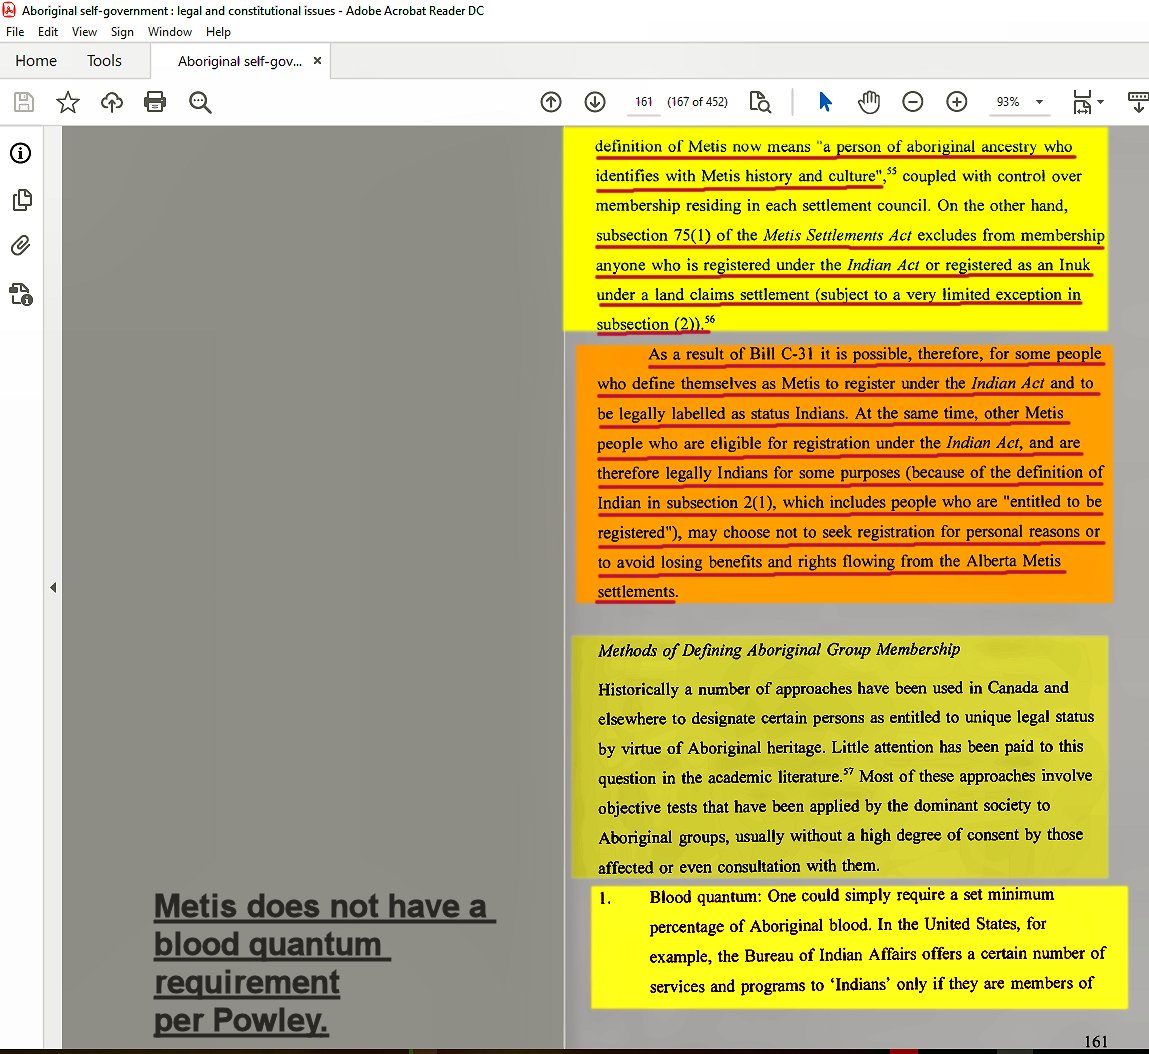Open document info panel icon
The image size is (1149, 1054).
click(x=21, y=153)
